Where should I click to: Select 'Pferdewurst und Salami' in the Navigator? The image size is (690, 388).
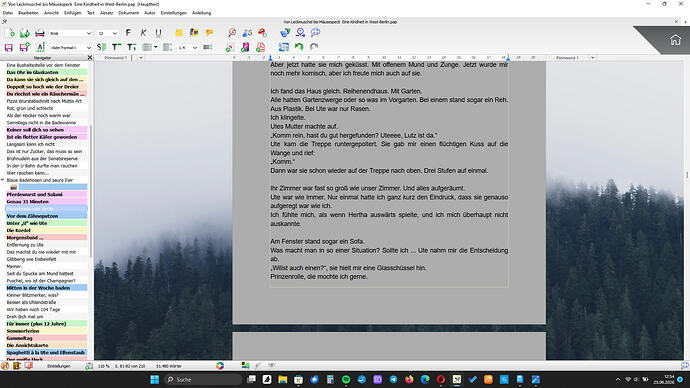[46, 194]
